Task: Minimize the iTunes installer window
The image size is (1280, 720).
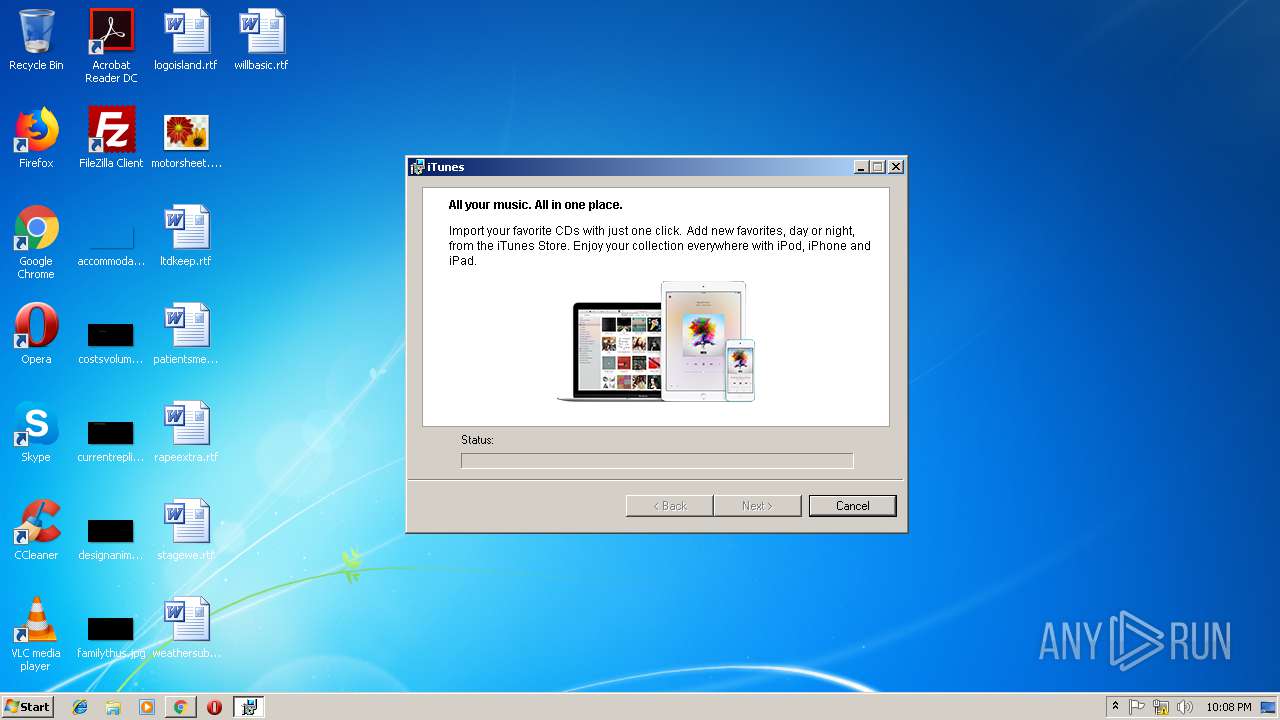Action: point(861,167)
